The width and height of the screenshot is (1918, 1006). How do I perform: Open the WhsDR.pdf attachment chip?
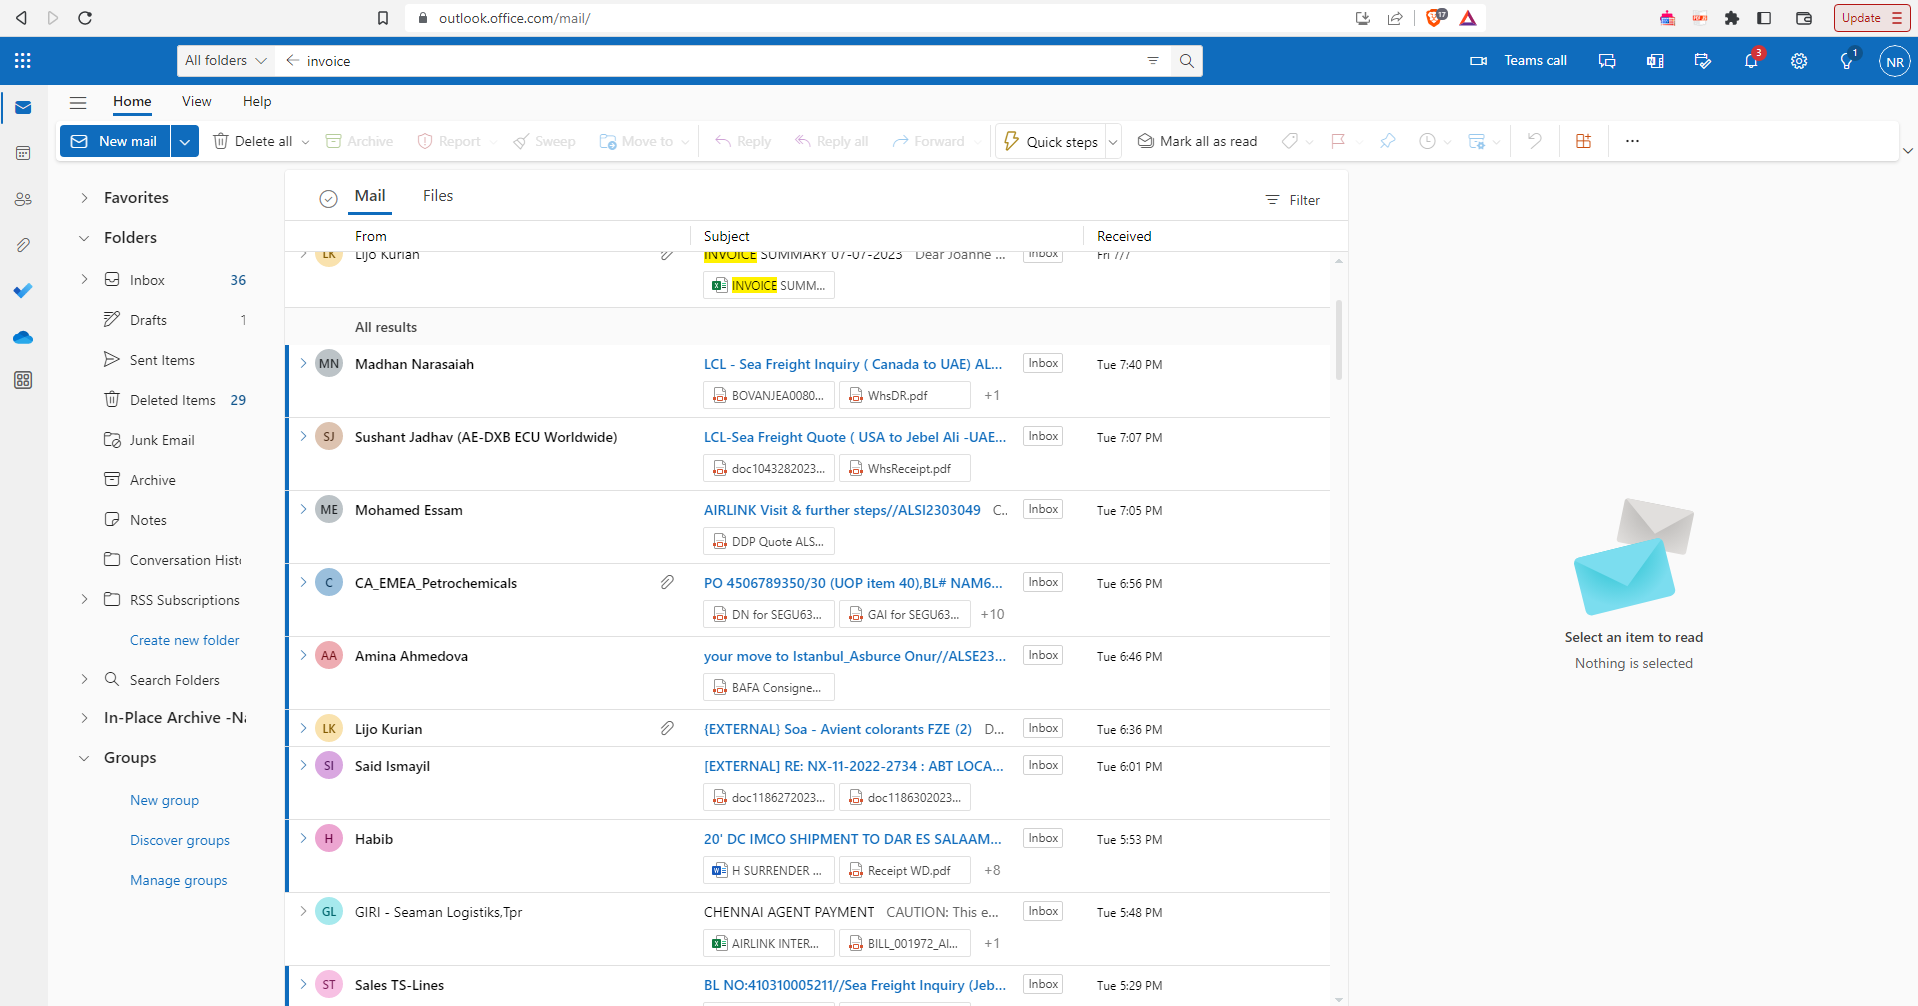tap(904, 395)
